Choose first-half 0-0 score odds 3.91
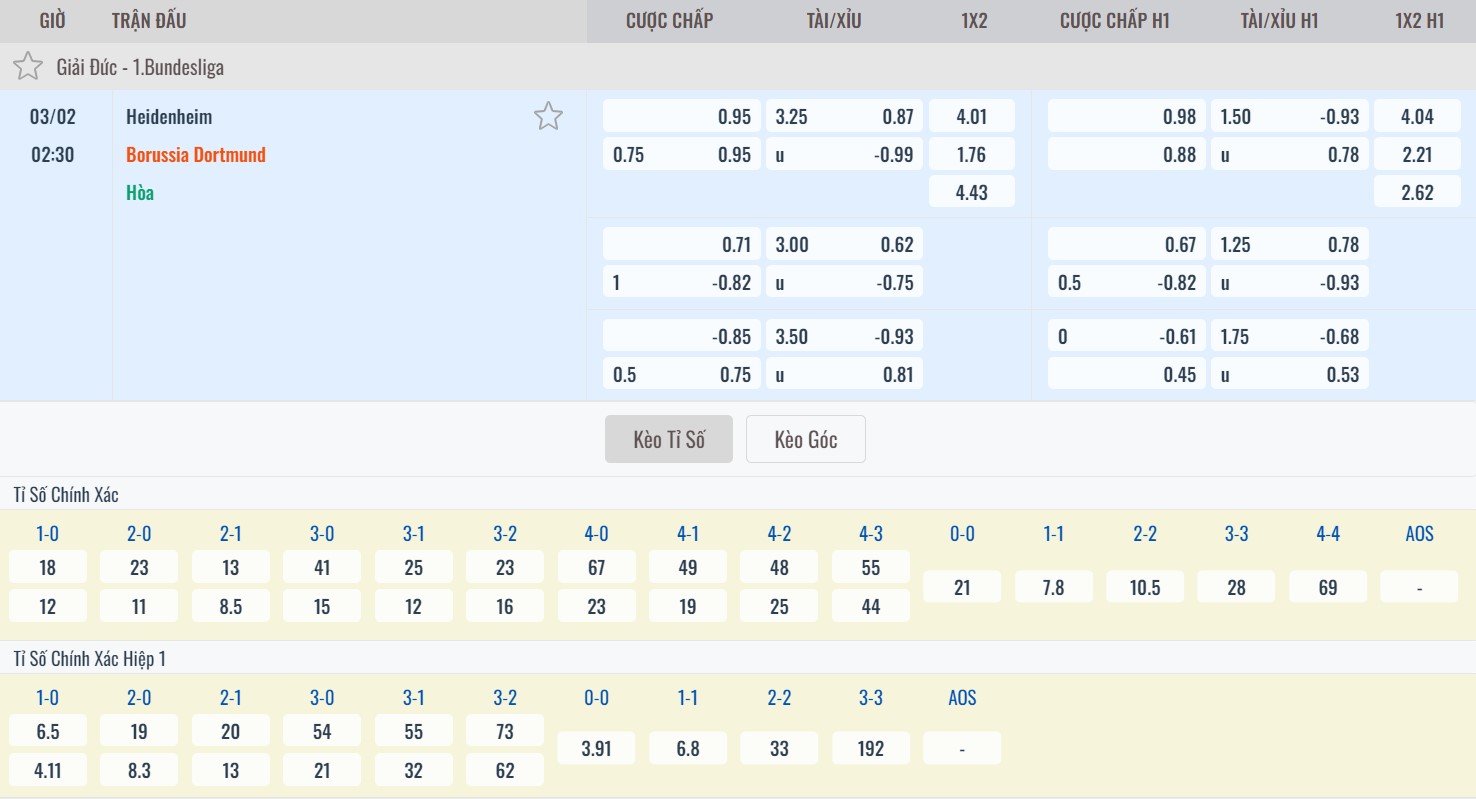This screenshot has width=1476, height=799. coord(596,748)
